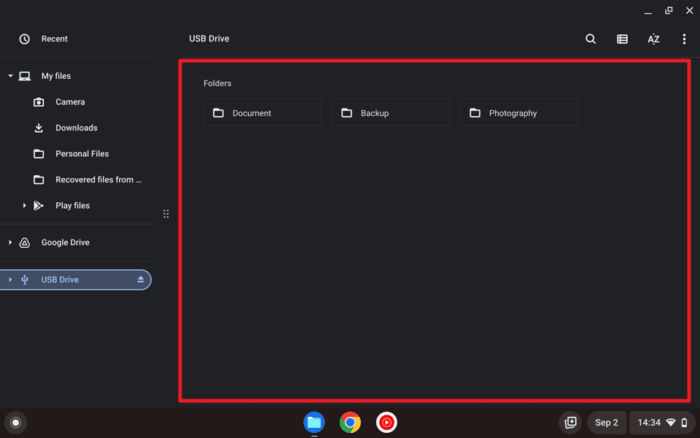The height and width of the screenshot is (438, 700).
Task: Open Files app from the shelf
Action: point(314,422)
